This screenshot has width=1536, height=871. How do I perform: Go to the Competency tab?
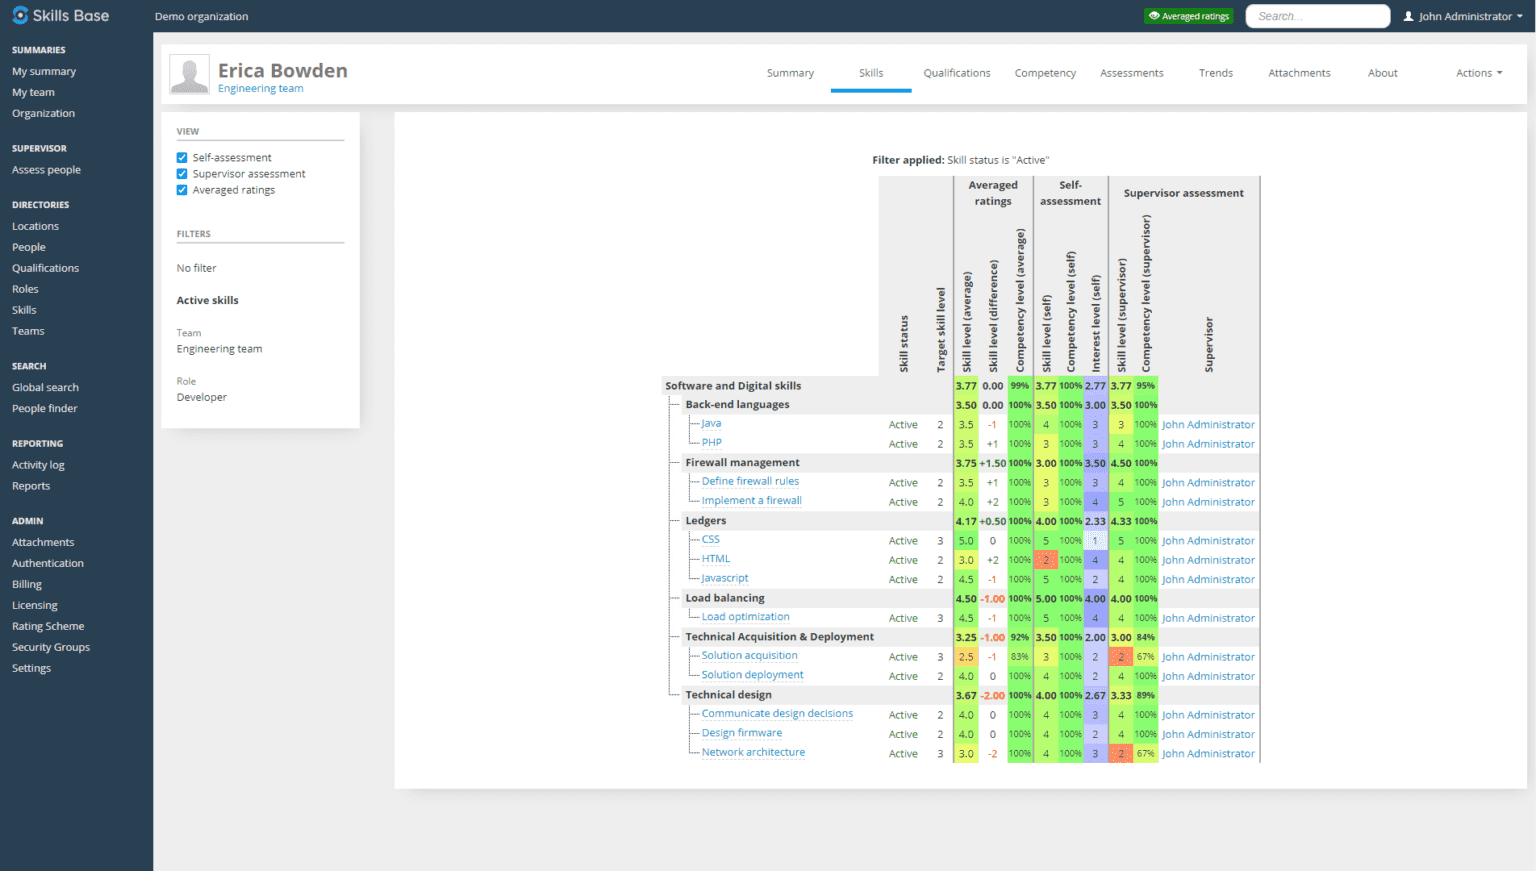pyautogui.click(x=1045, y=73)
